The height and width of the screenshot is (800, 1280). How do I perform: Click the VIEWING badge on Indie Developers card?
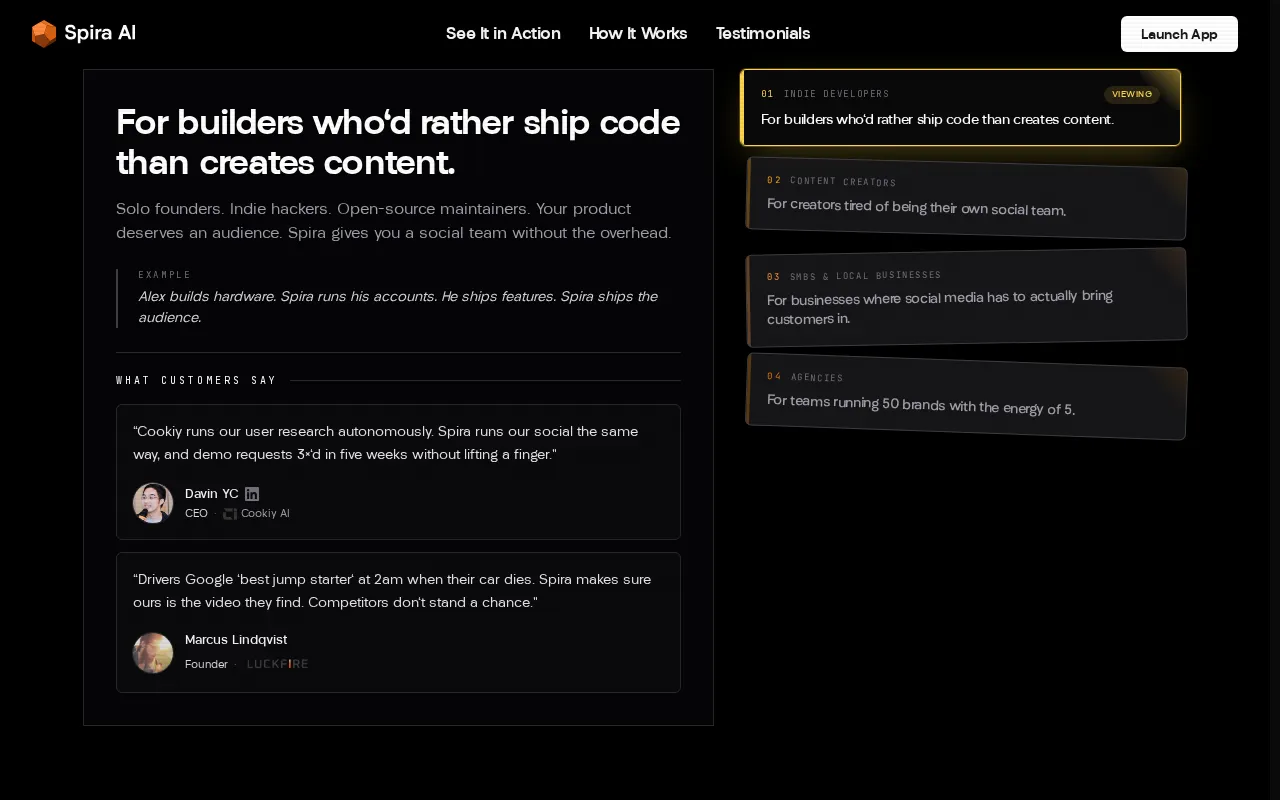1132,94
